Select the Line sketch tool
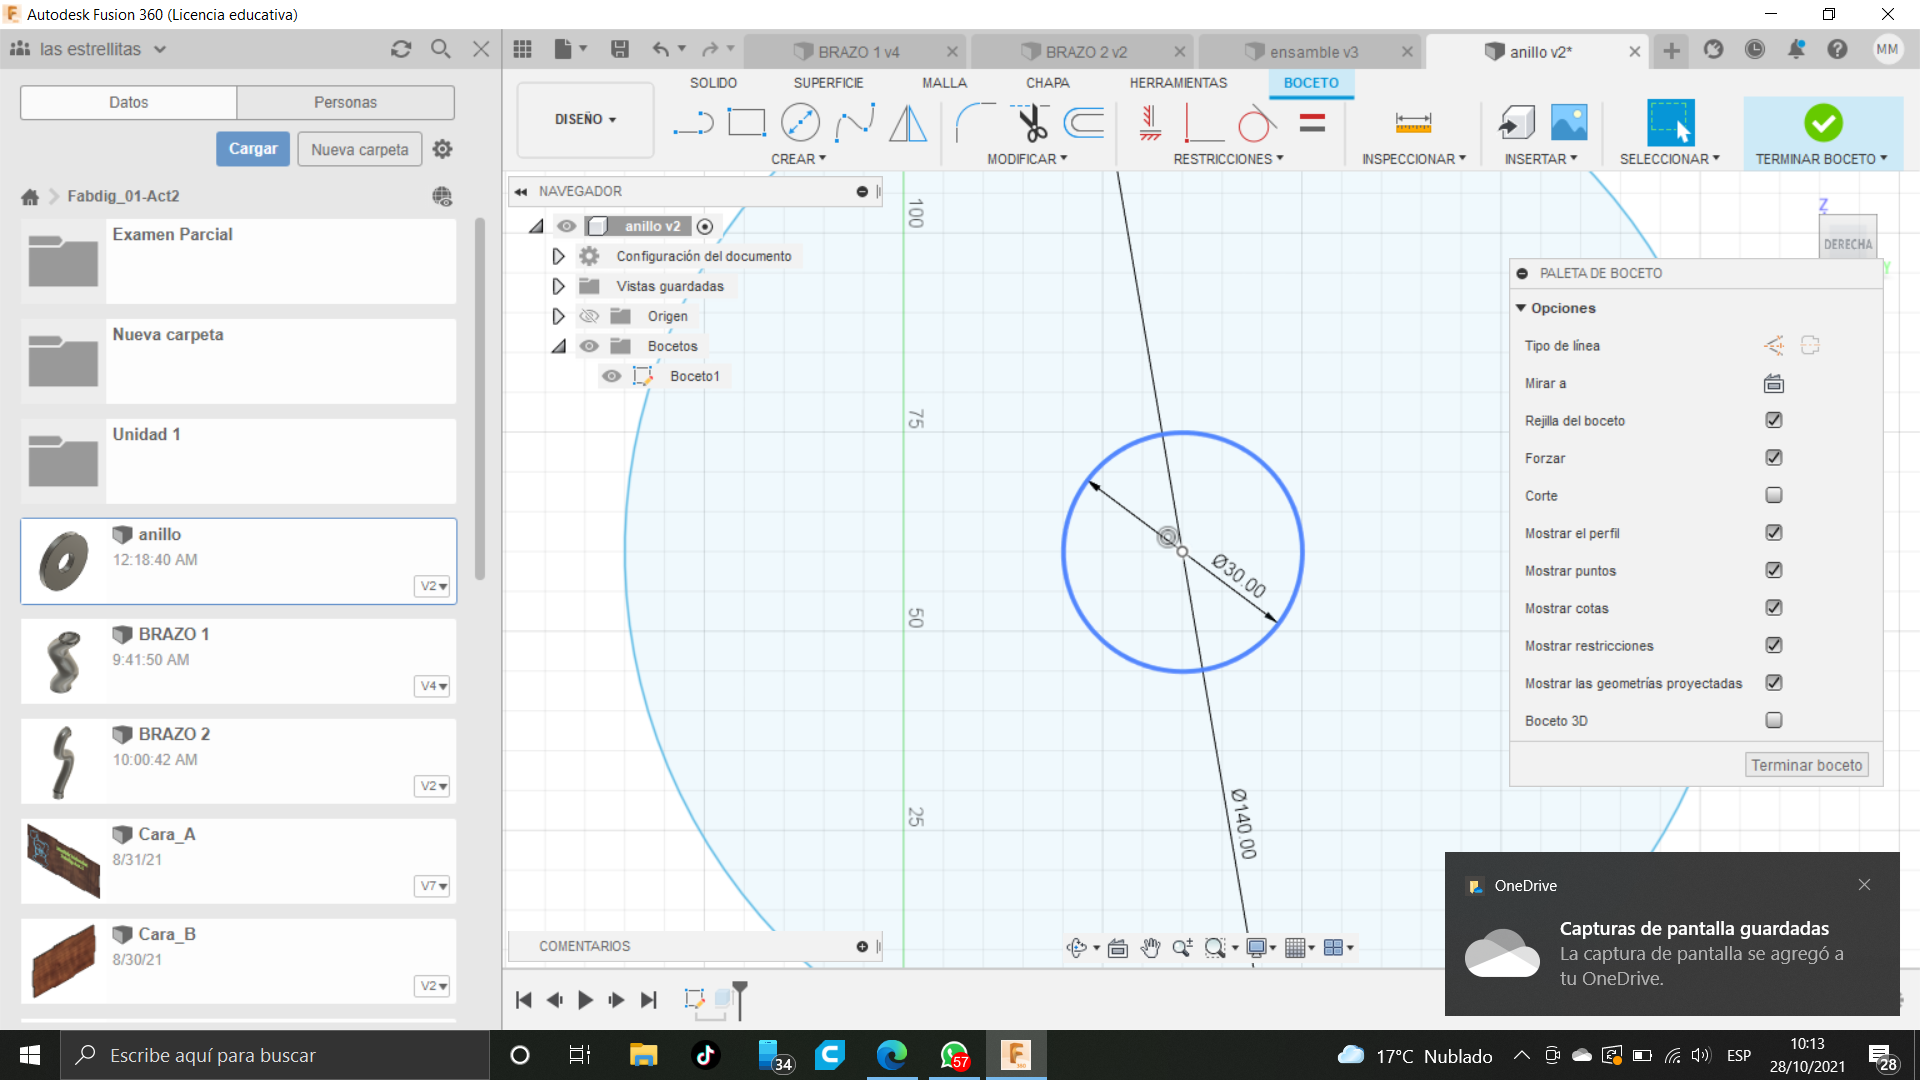 pyautogui.click(x=692, y=123)
